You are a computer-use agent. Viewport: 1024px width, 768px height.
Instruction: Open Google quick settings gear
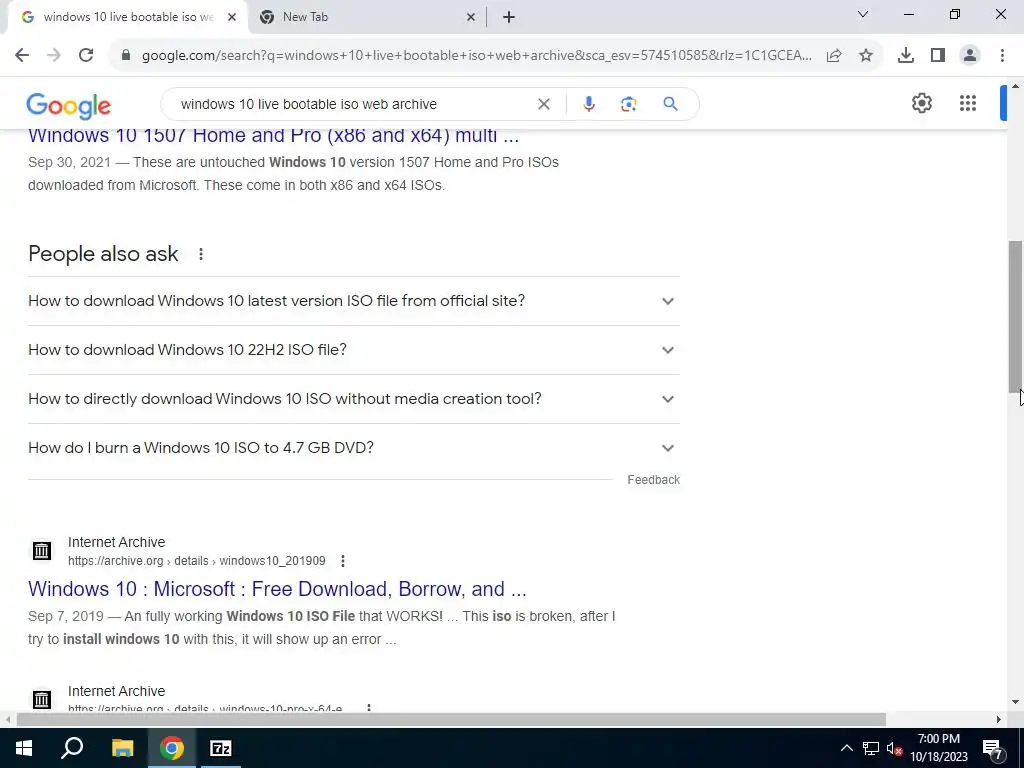tap(921, 103)
